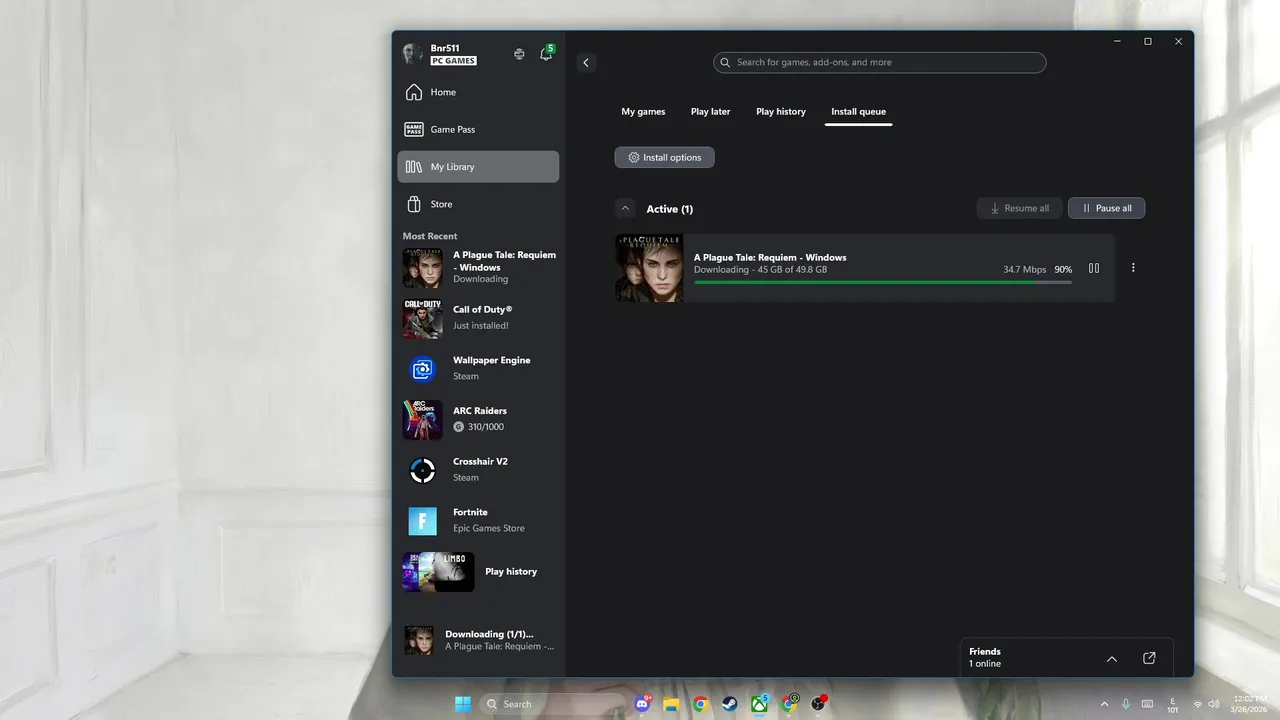Open more options for A Plague Tale download
1280x720 pixels.
(1133, 268)
